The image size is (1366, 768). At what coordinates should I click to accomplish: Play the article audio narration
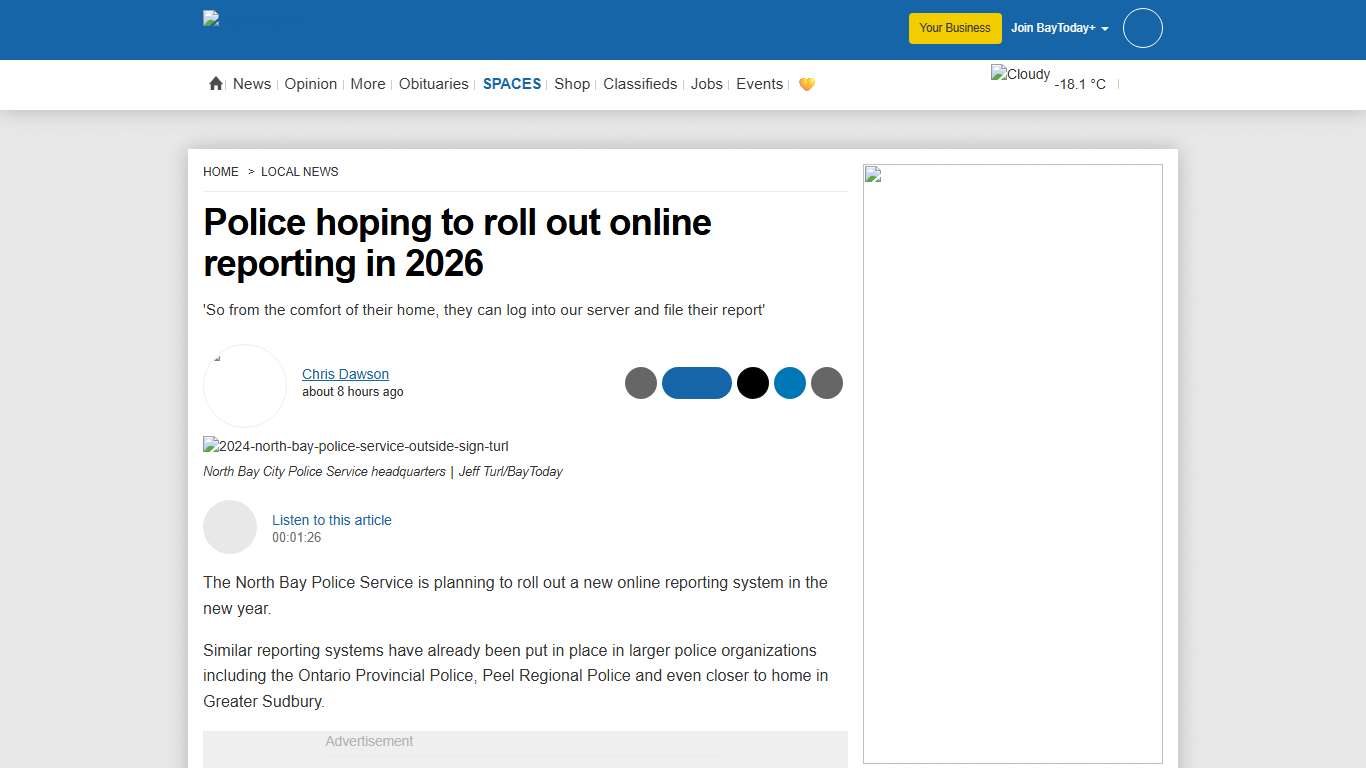coord(230,527)
